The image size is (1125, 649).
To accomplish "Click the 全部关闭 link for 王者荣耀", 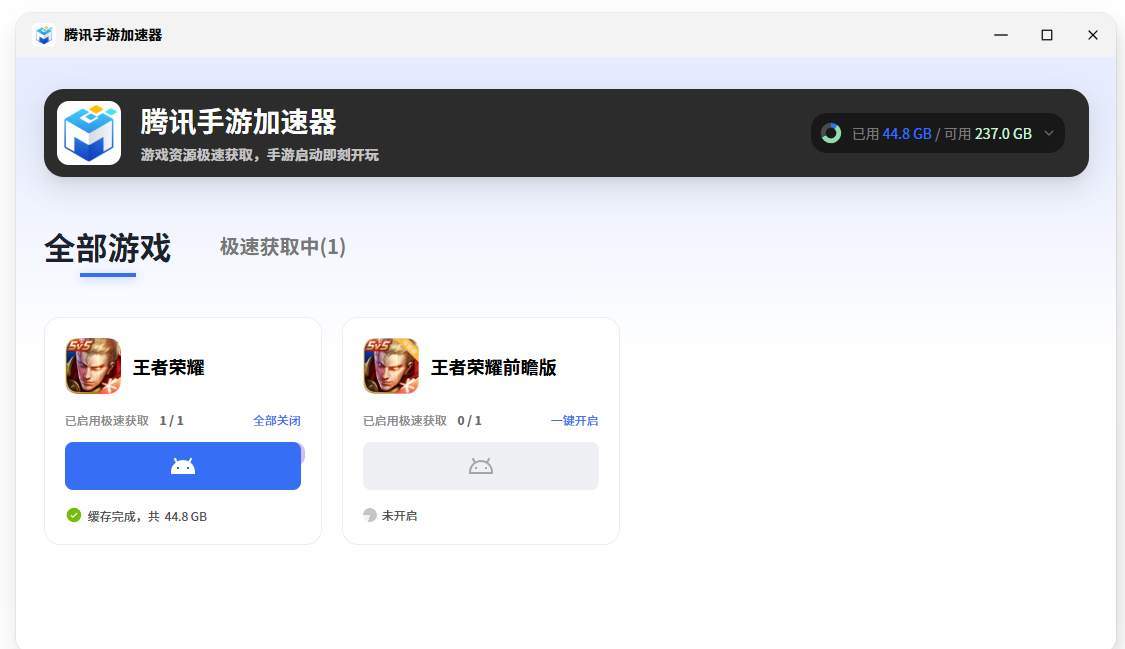I will coord(277,420).
